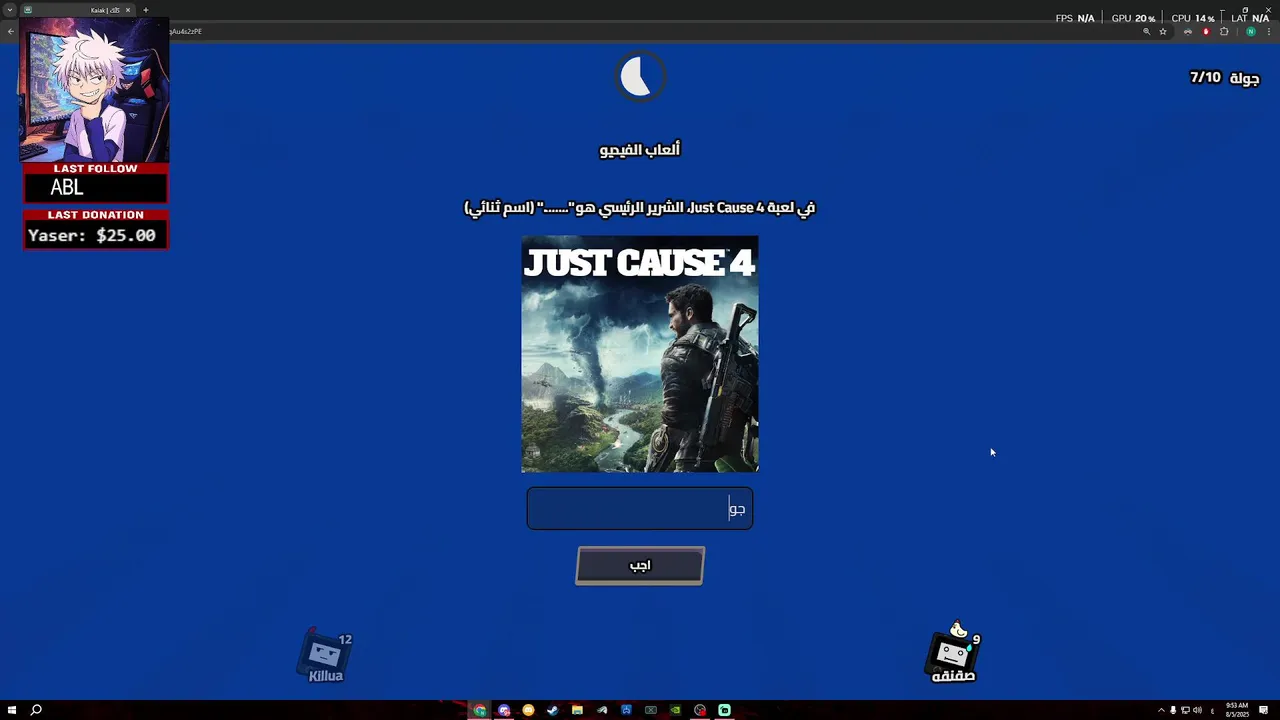The image size is (1280, 720).
Task: Submit the answer with the اجب button
Action: [640, 566]
